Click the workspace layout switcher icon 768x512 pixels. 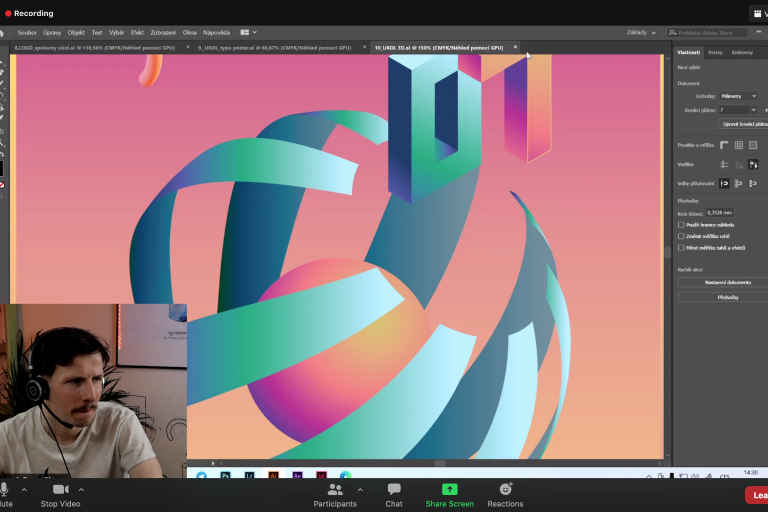(246, 32)
